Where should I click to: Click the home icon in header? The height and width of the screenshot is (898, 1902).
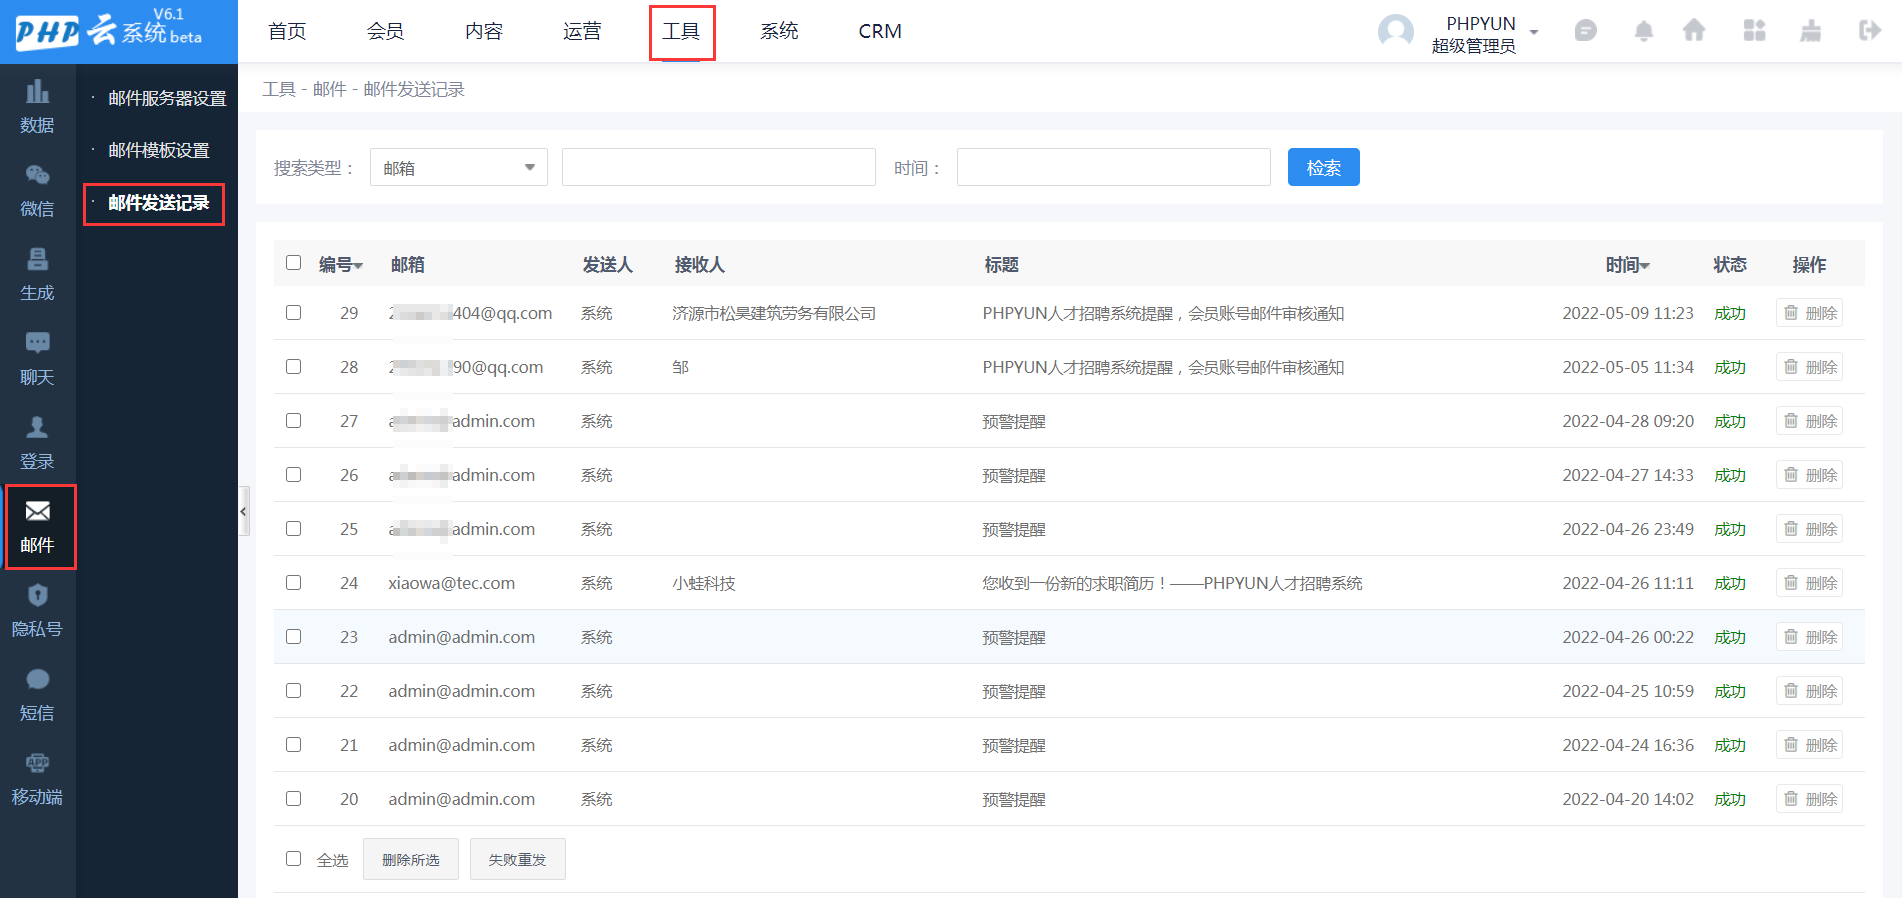pyautogui.click(x=1694, y=31)
